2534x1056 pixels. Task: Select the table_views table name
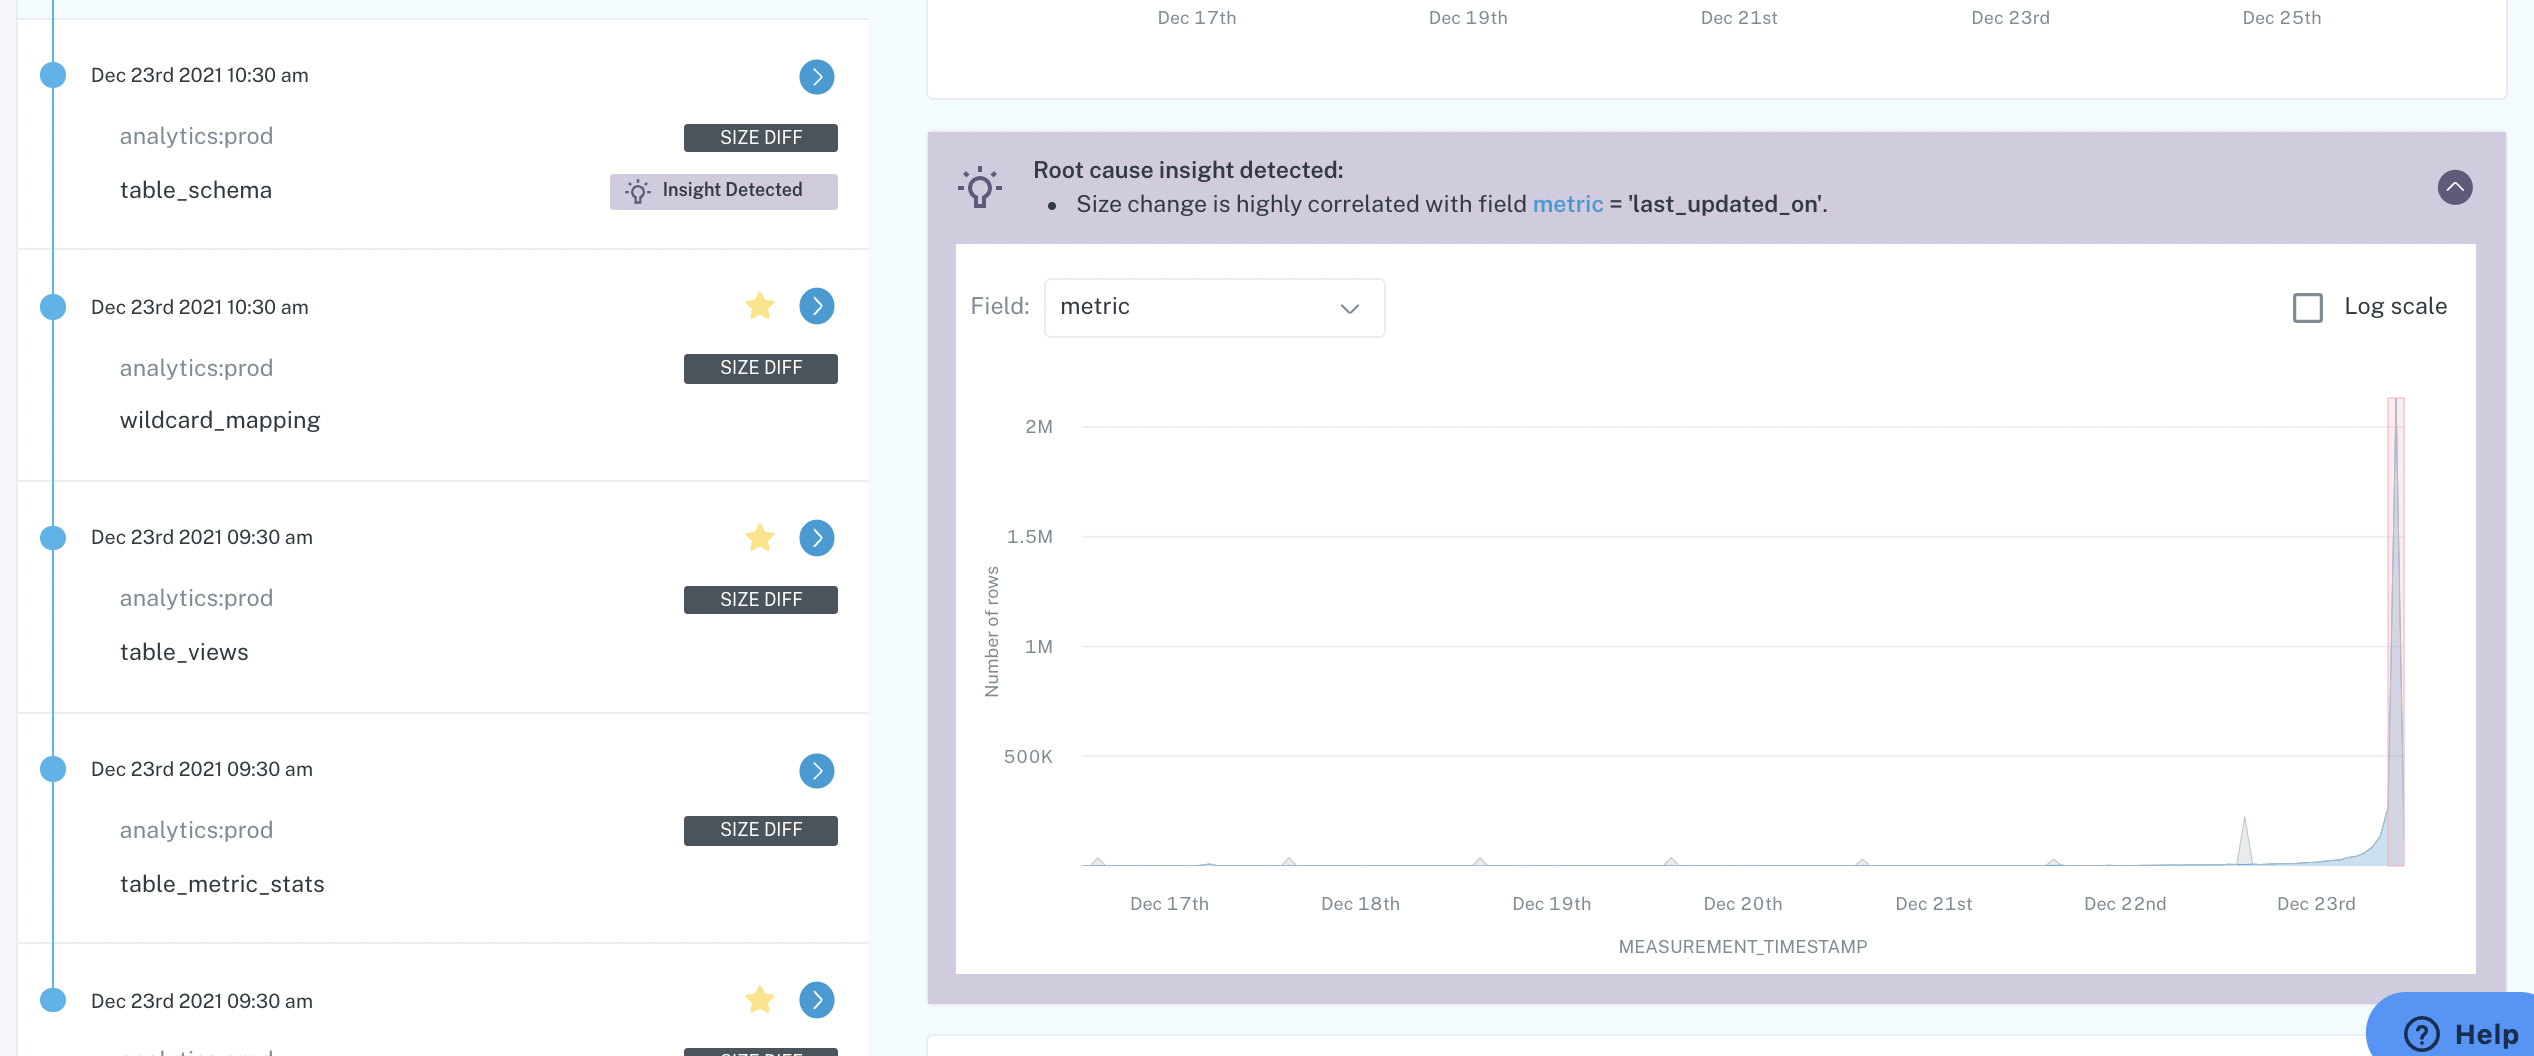184,652
